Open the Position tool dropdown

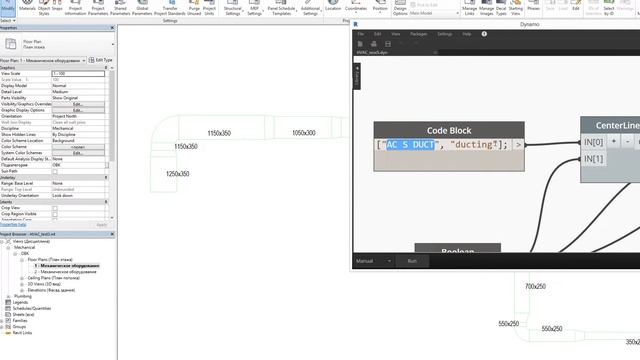380,7
